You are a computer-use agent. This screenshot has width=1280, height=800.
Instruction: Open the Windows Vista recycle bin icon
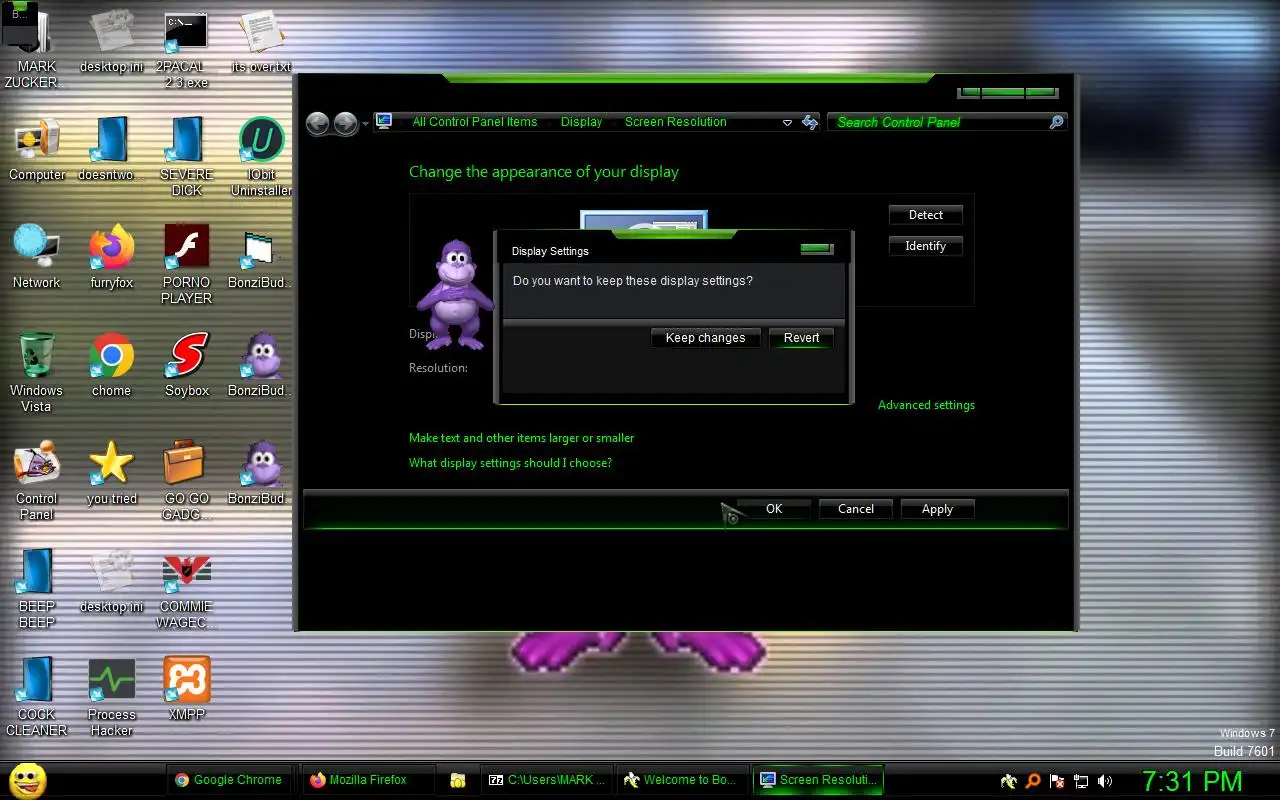pyautogui.click(x=37, y=372)
